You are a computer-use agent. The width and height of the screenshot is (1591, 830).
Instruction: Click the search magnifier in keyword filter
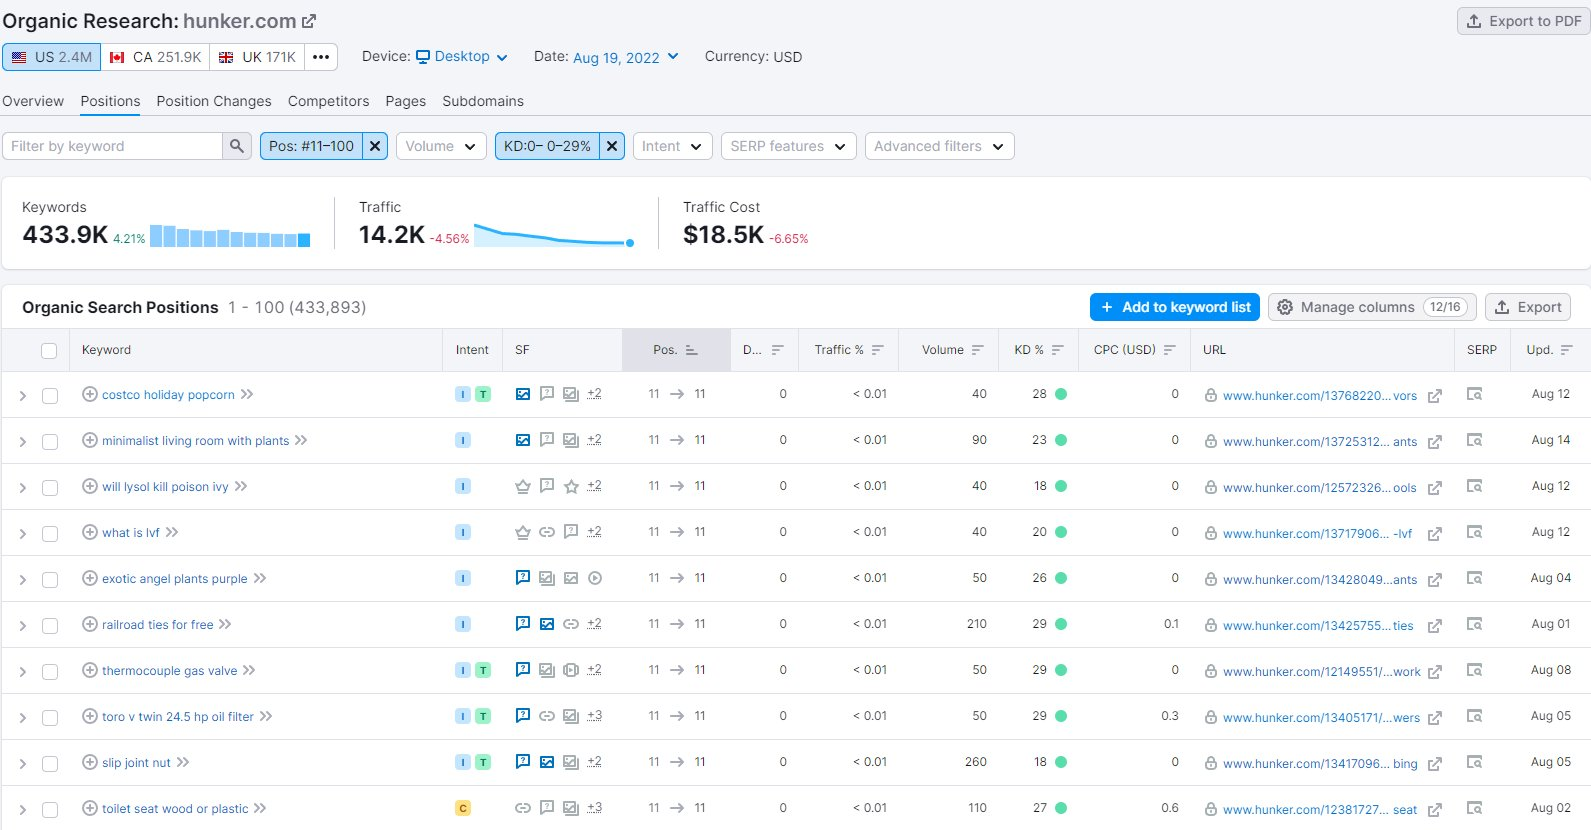click(x=237, y=146)
